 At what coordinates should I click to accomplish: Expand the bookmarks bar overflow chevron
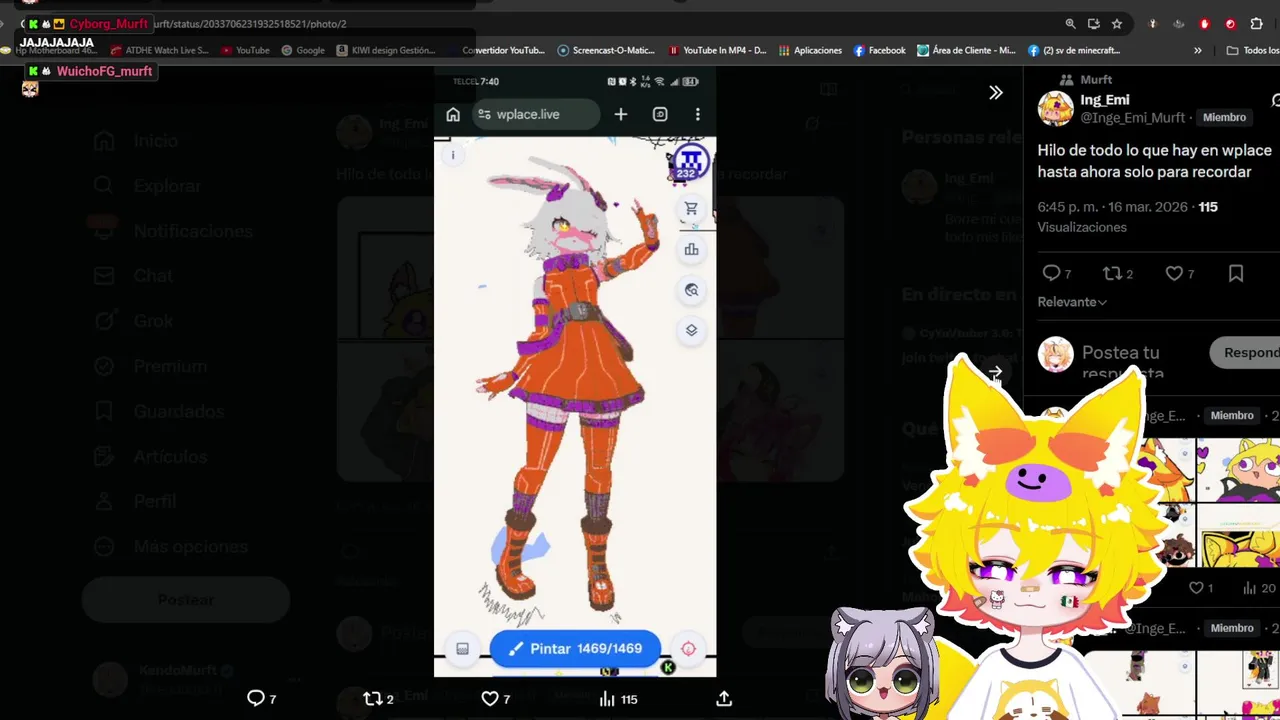pyautogui.click(x=1198, y=50)
